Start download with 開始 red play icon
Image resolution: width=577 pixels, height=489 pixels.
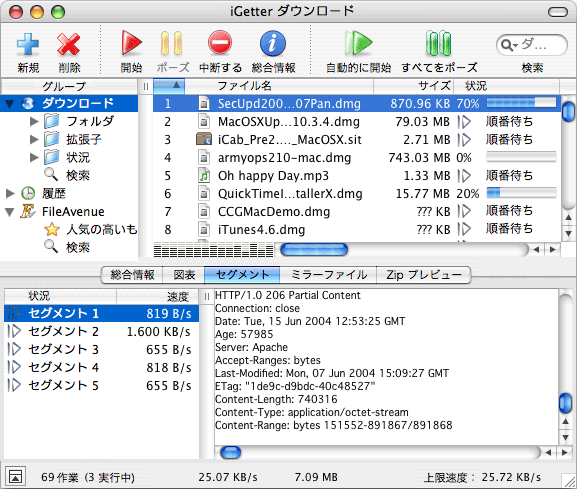(131, 43)
